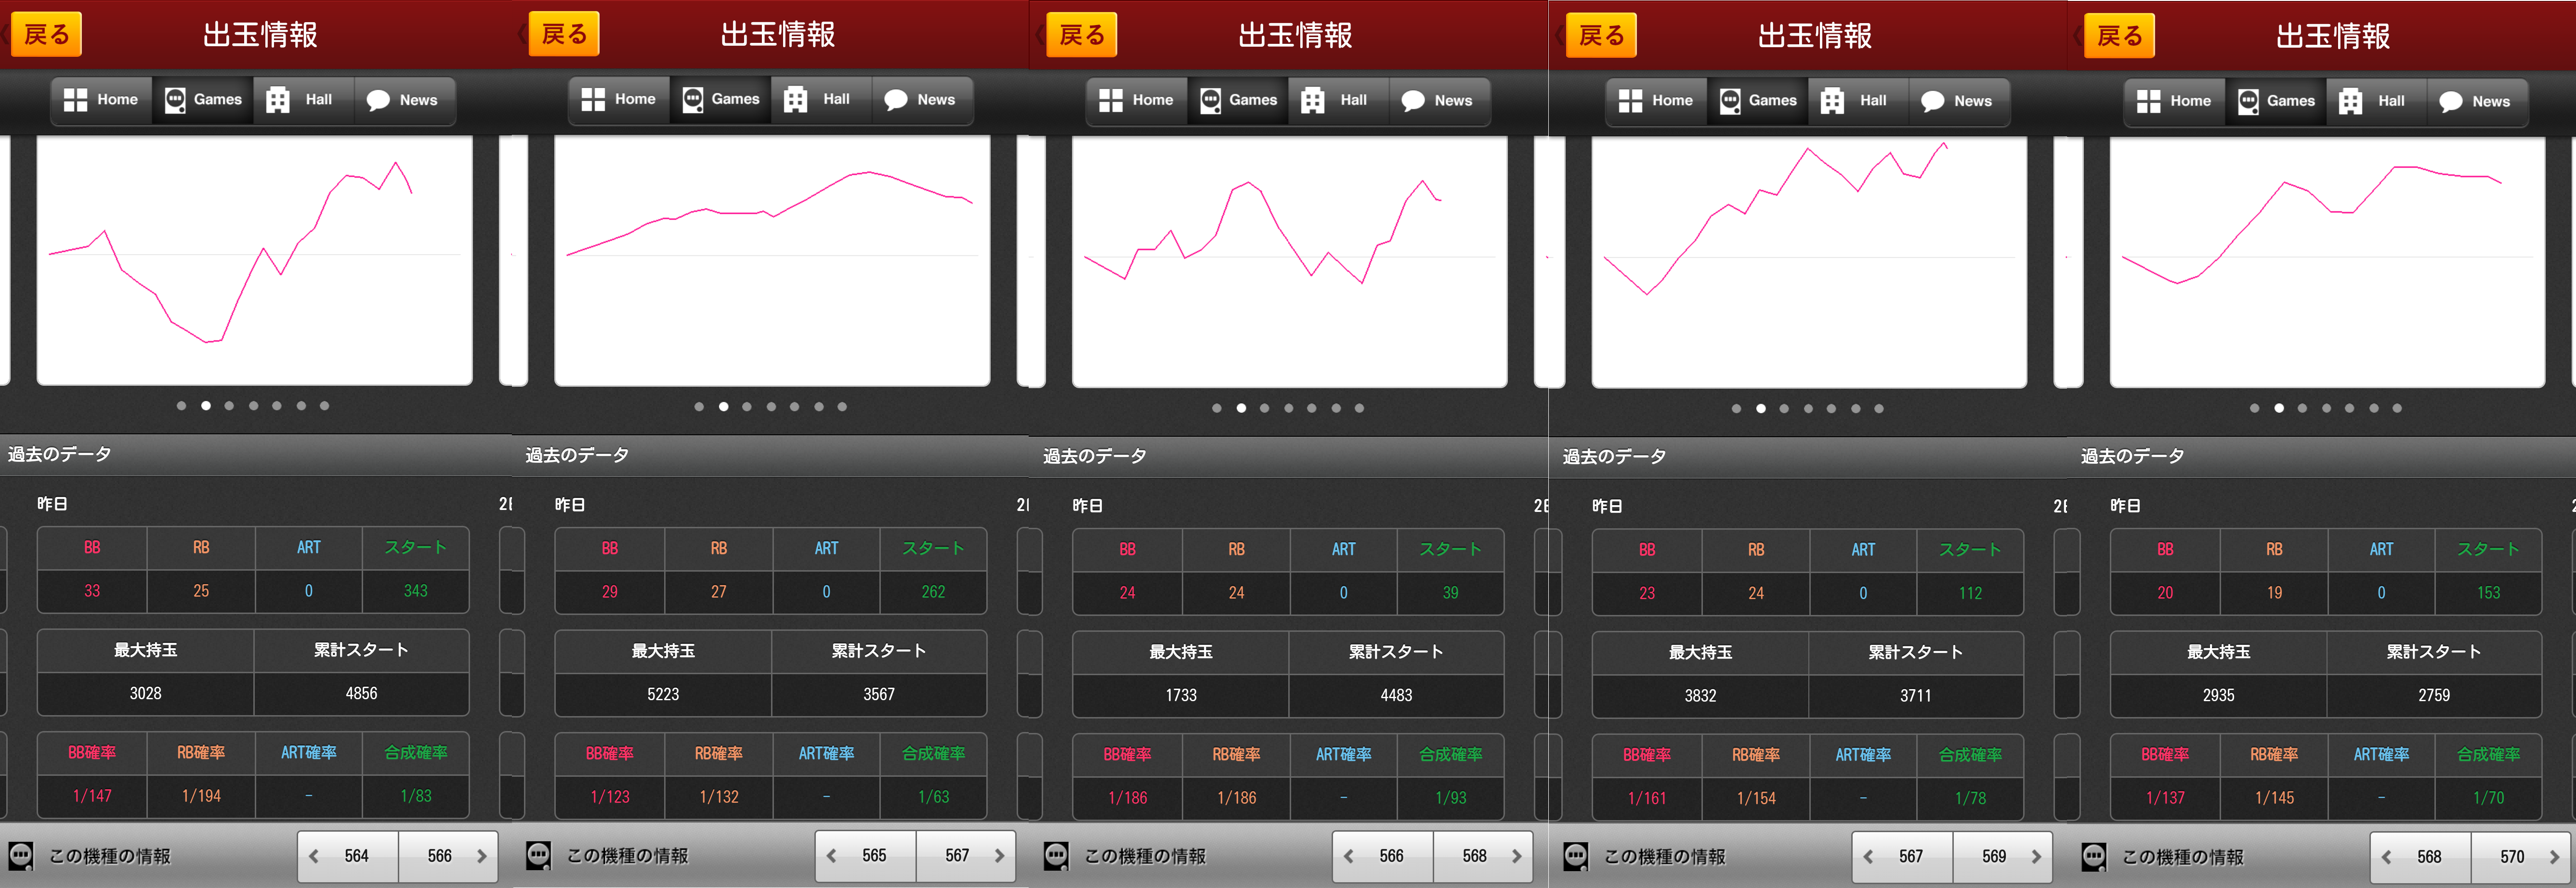Open News tab in the 564/566 panel

[404, 100]
